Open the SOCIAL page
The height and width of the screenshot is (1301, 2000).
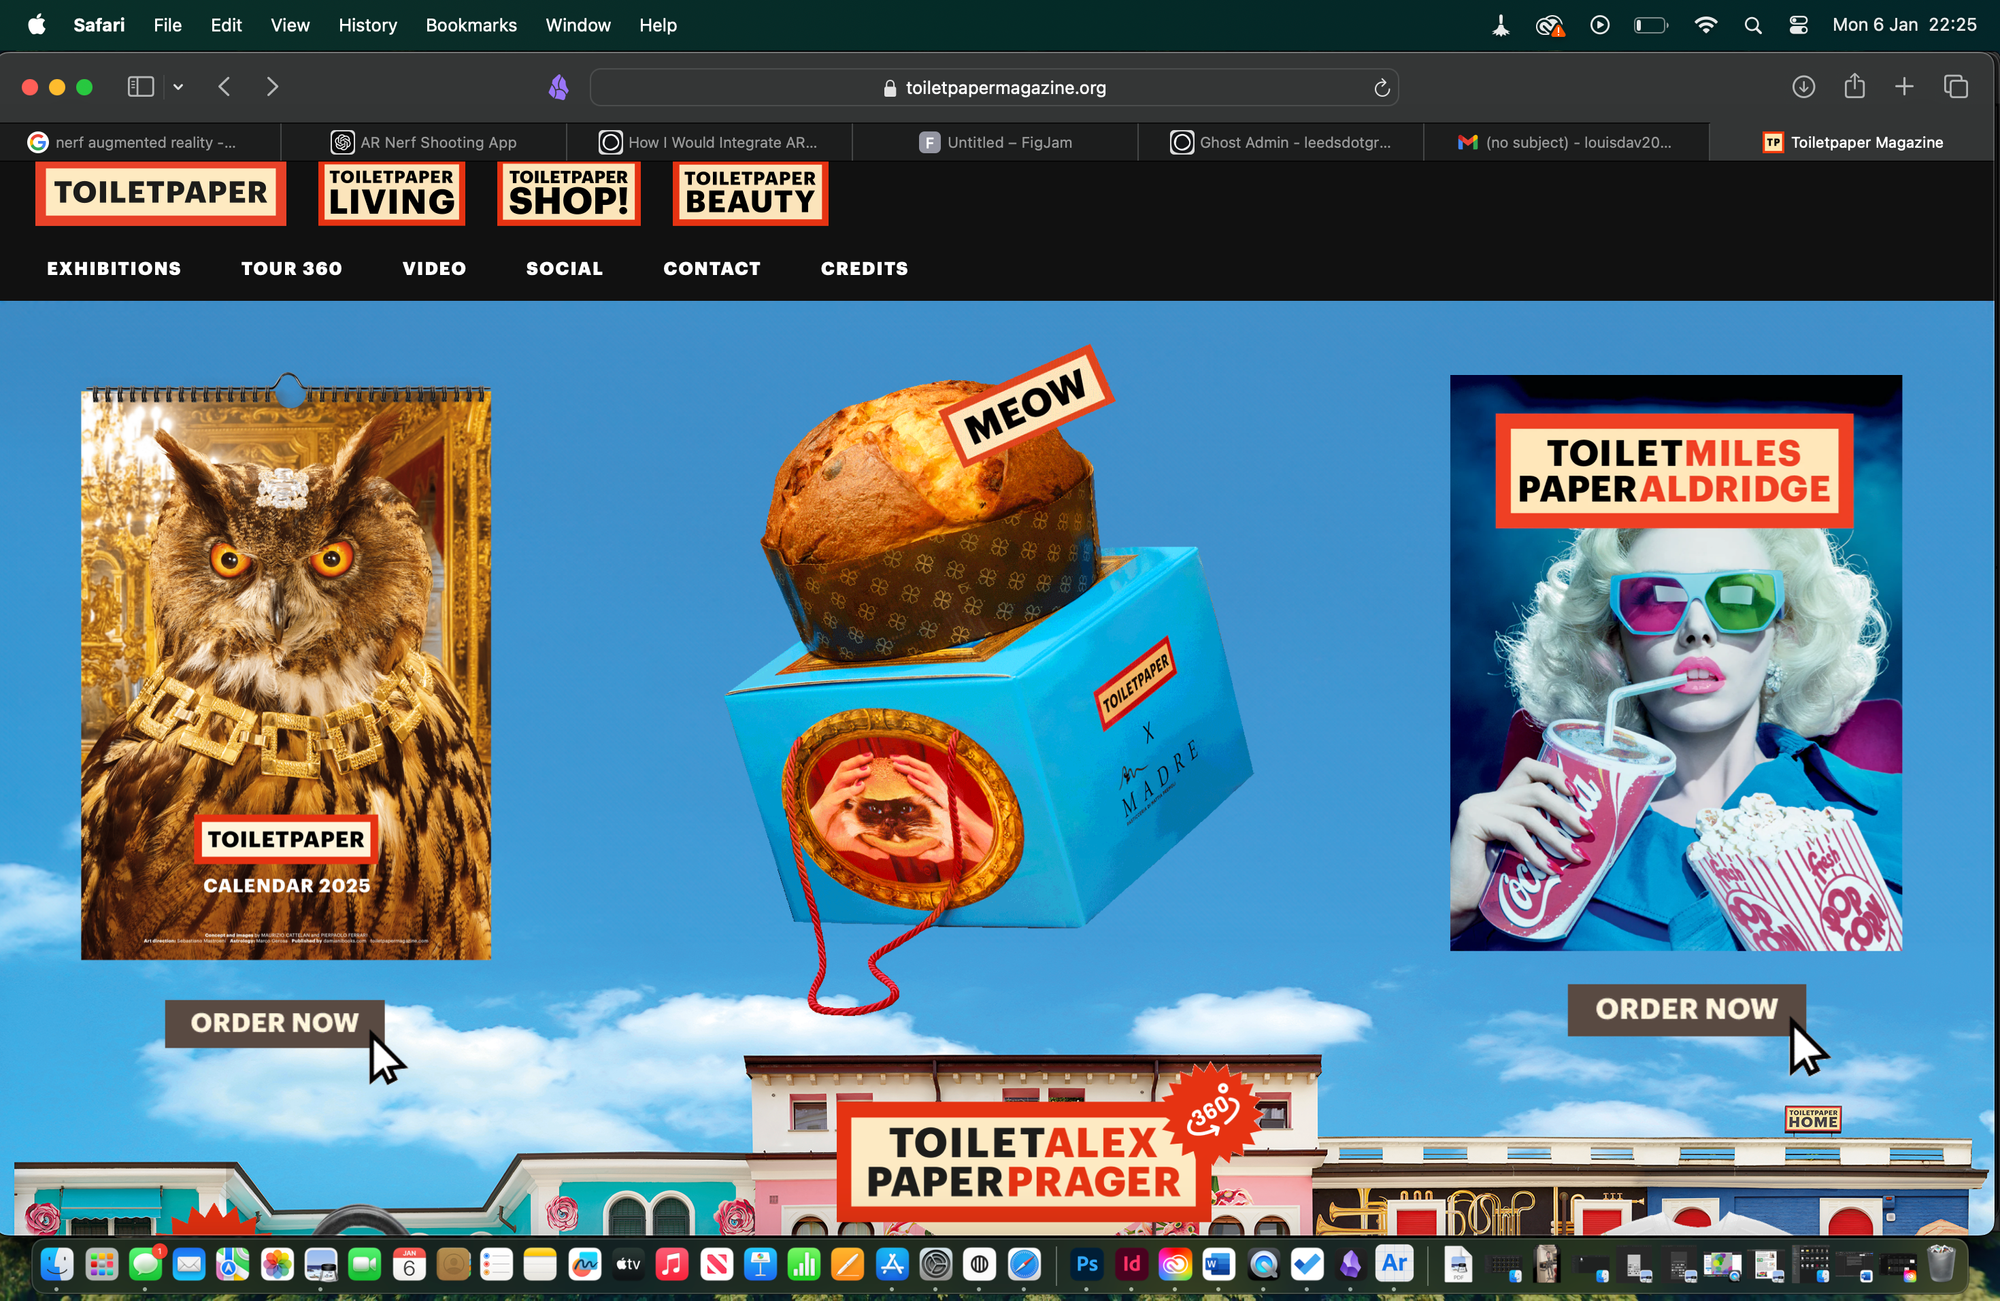coord(564,268)
